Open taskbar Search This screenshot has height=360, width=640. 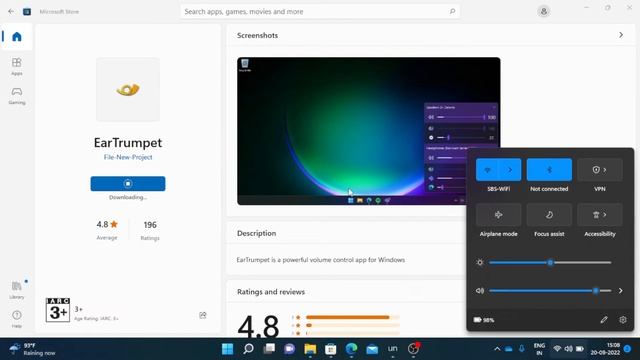[248, 349]
